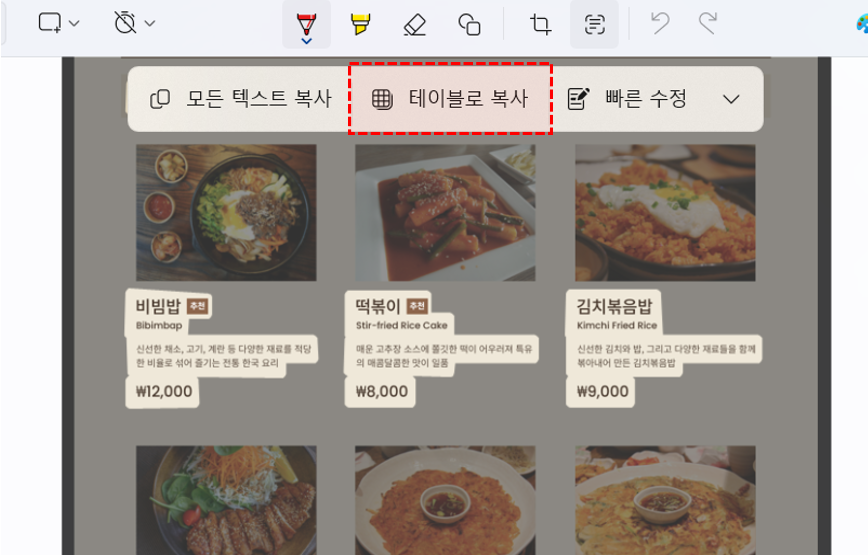Select the Kimchi Fried Rice label
868x555 pixels.
[617, 325]
